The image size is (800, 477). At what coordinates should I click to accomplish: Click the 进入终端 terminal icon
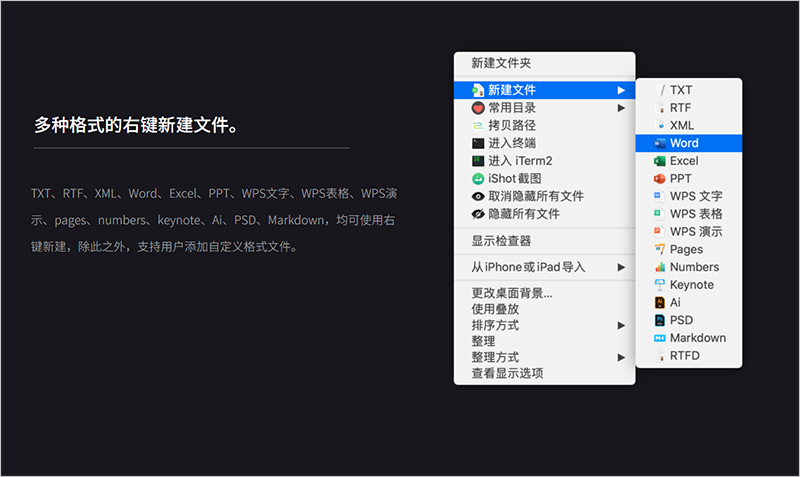coord(478,143)
